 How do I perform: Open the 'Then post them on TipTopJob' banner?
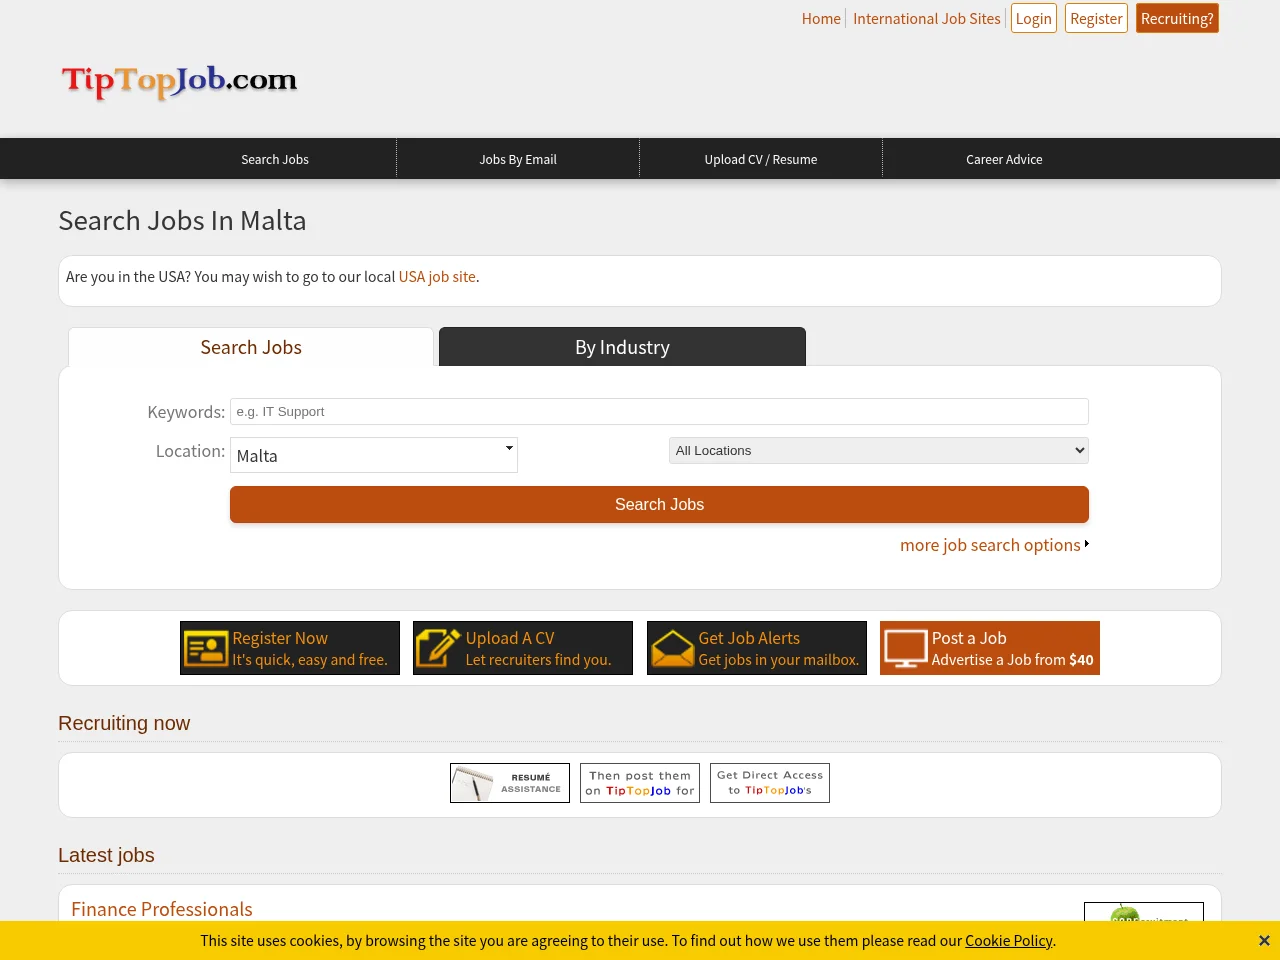coord(640,783)
